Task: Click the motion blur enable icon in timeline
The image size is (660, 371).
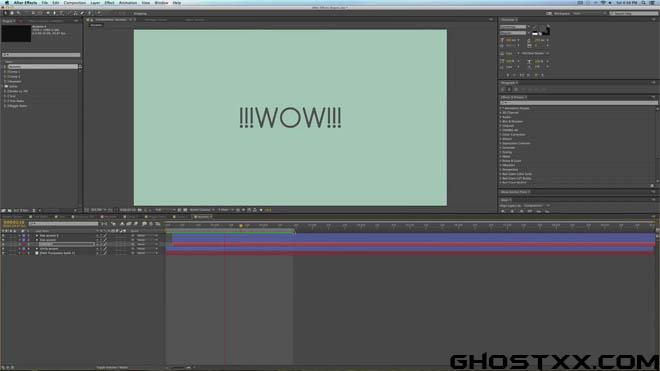Action: point(136,224)
